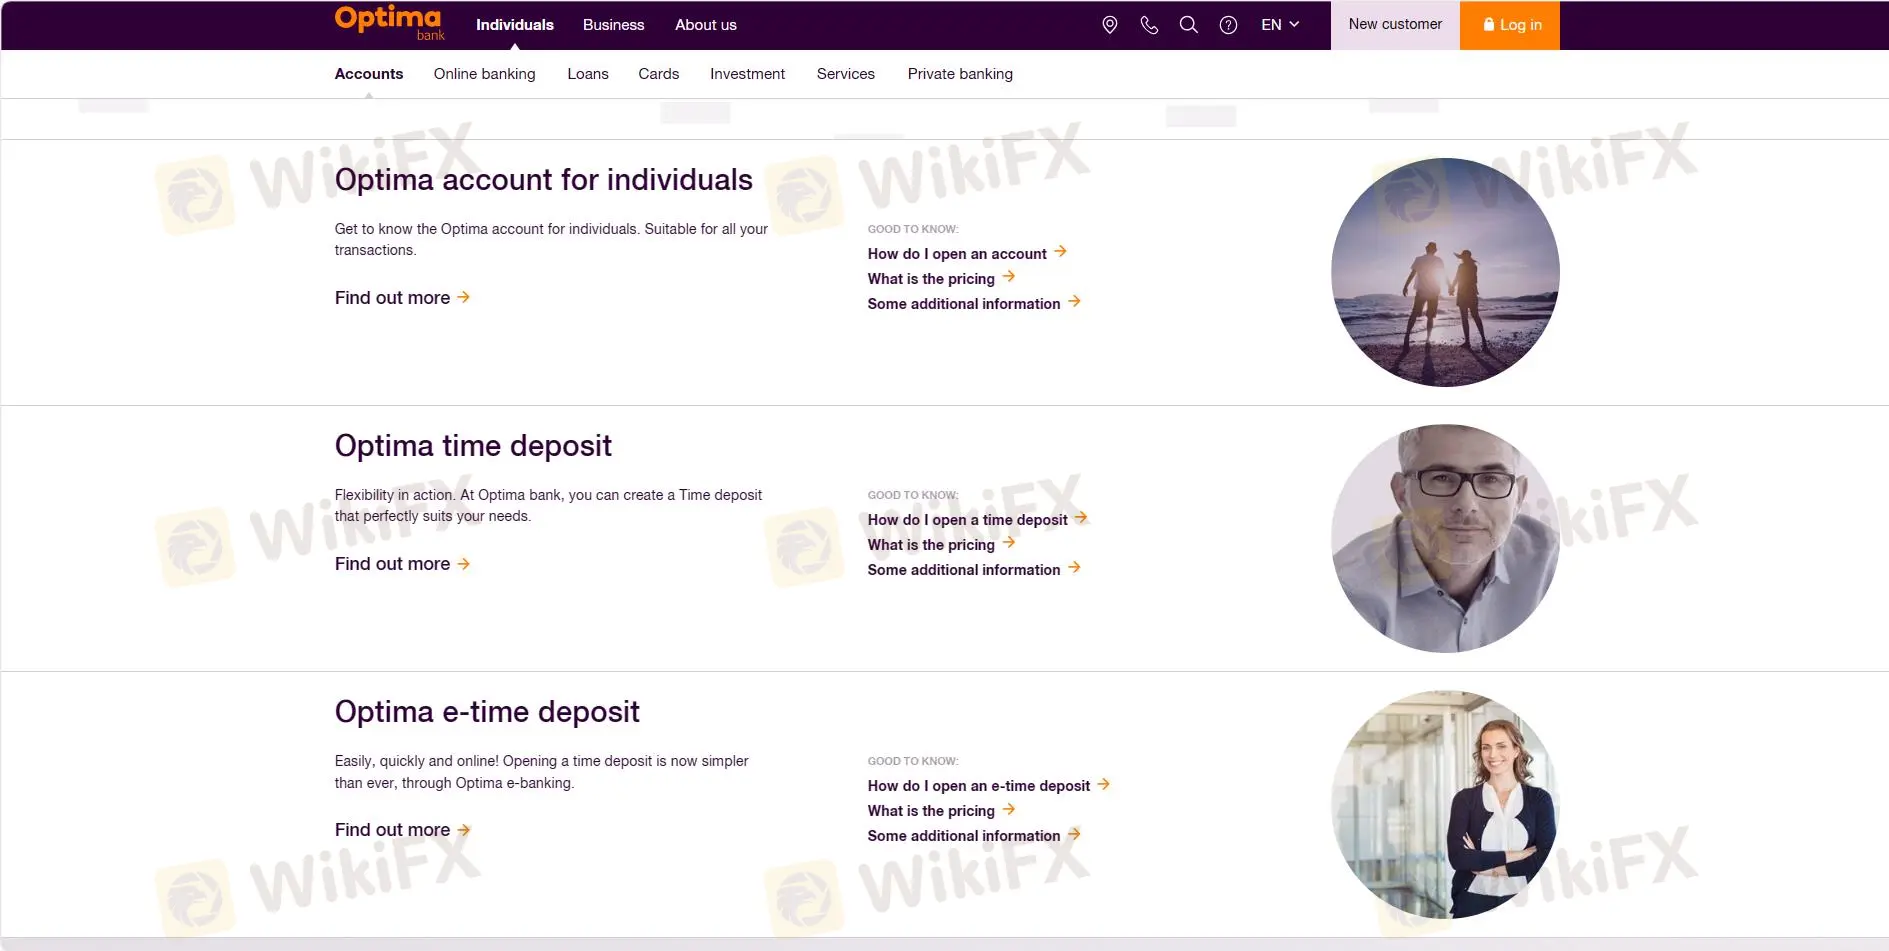Screen dimensions: 1889x951
Task: Open the branch locator pin icon
Action: (1110, 25)
